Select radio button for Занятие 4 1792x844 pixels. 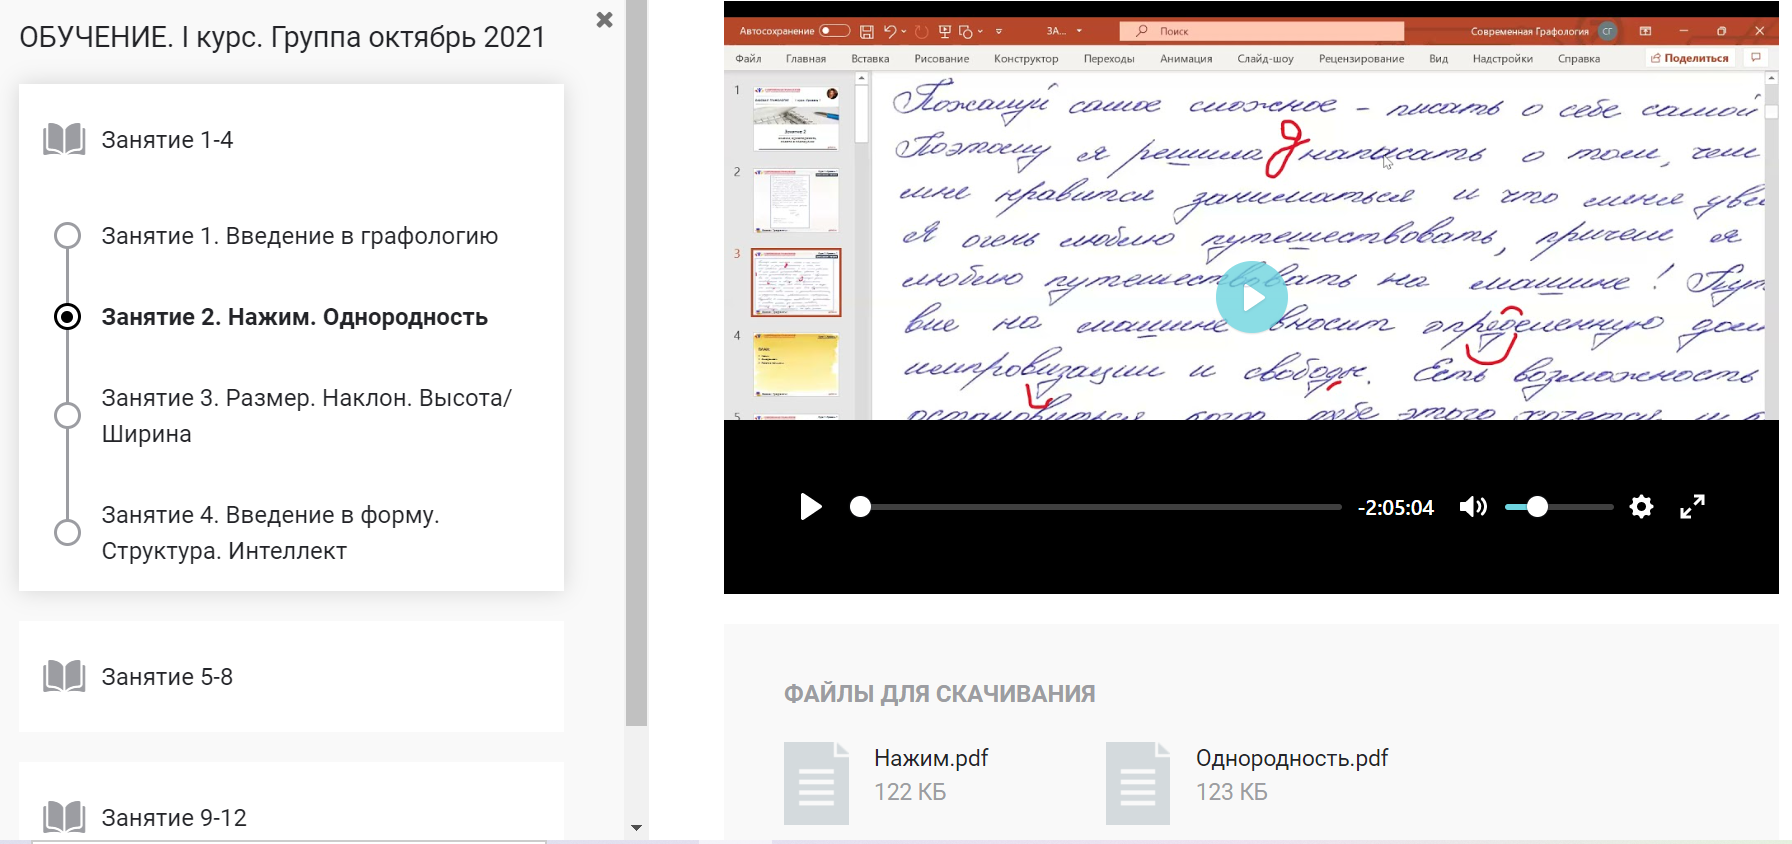67,532
